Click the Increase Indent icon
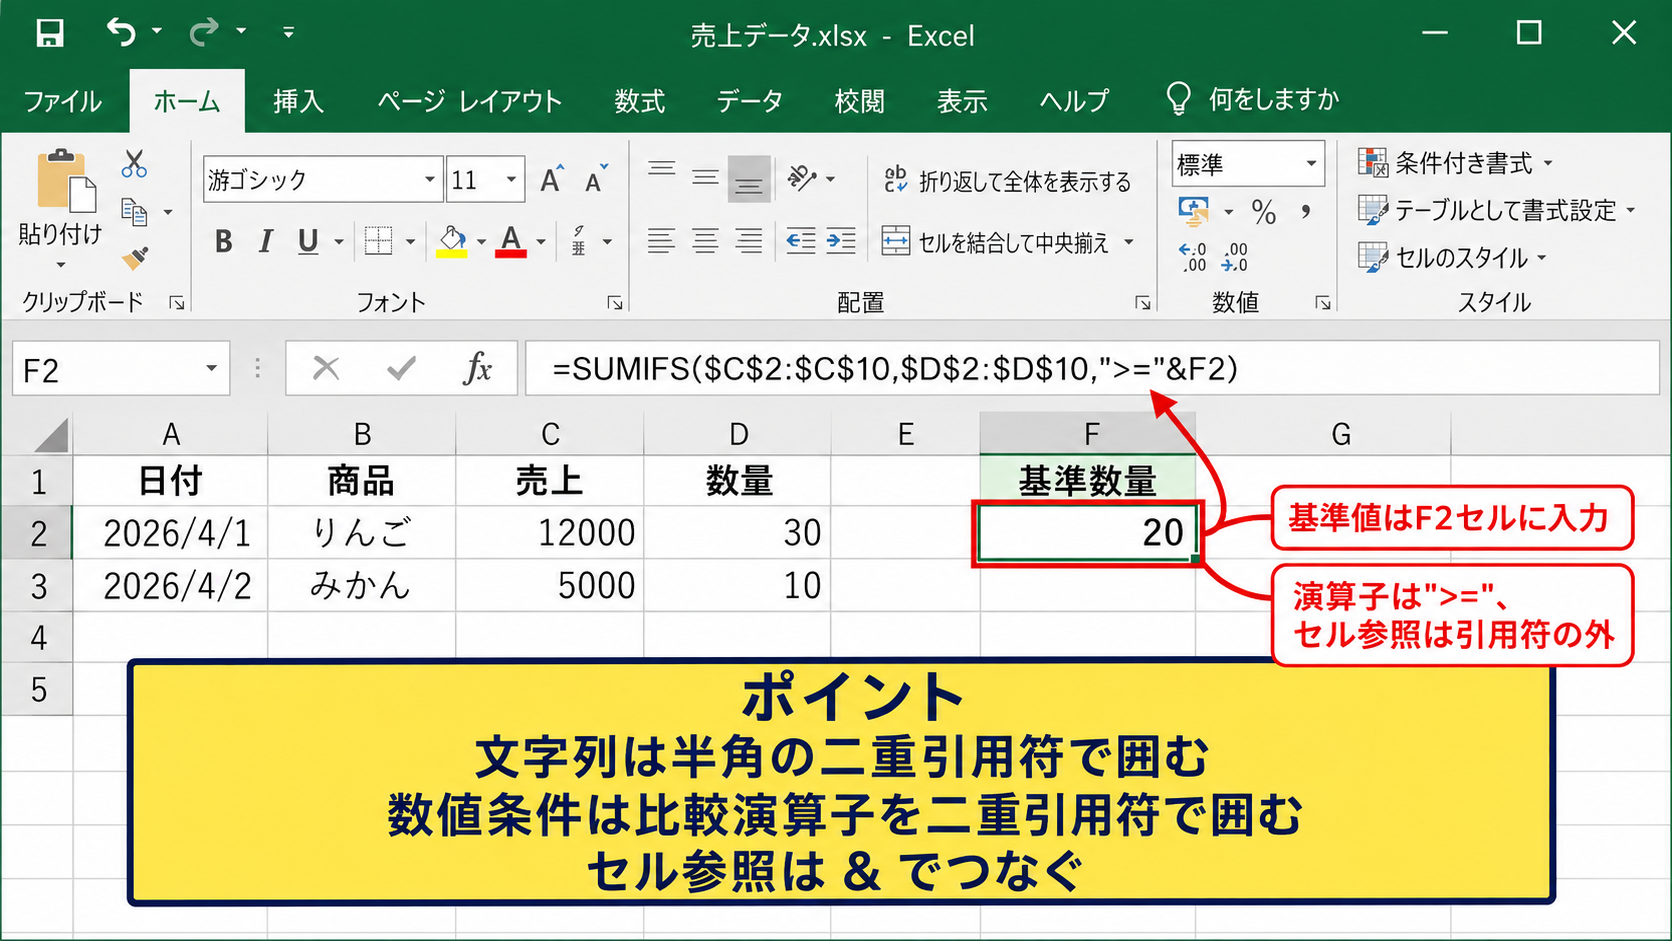Image resolution: width=1672 pixels, height=941 pixels. pyautogui.click(x=841, y=241)
